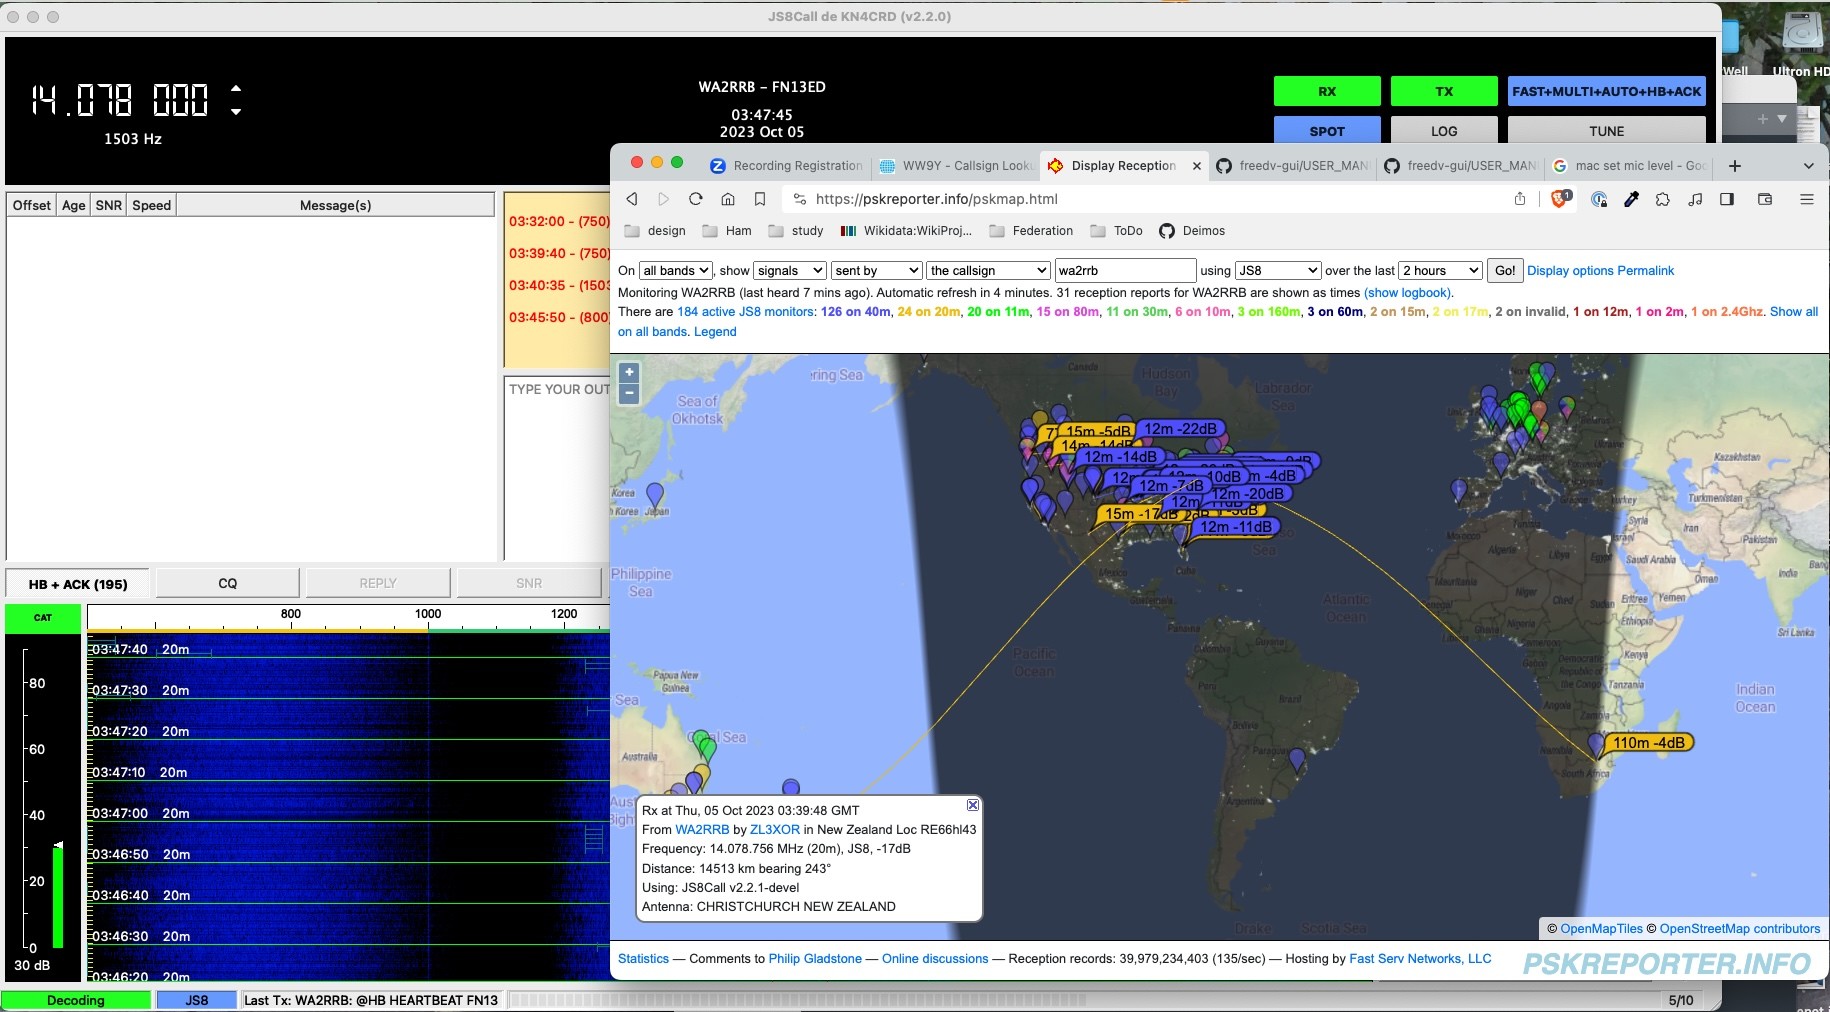Close the ZL3XOR reception info popup
The image size is (1830, 1012).
click(x=972, y=805)
